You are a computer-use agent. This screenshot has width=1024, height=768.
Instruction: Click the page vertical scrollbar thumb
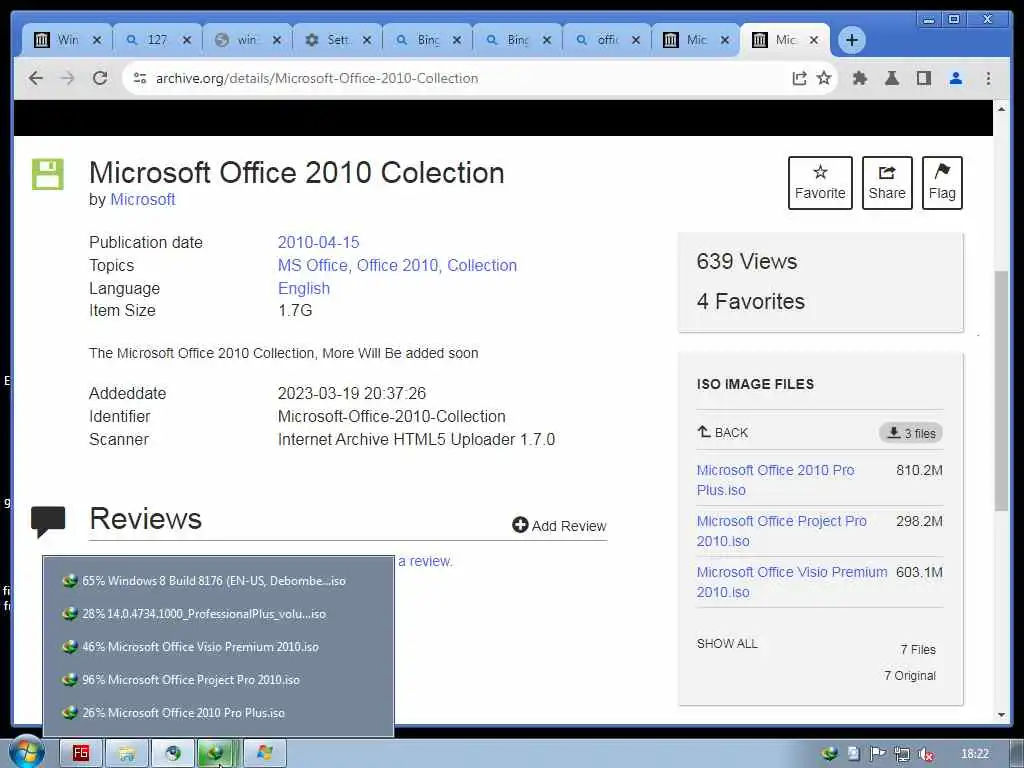[x=1001, y=390]
